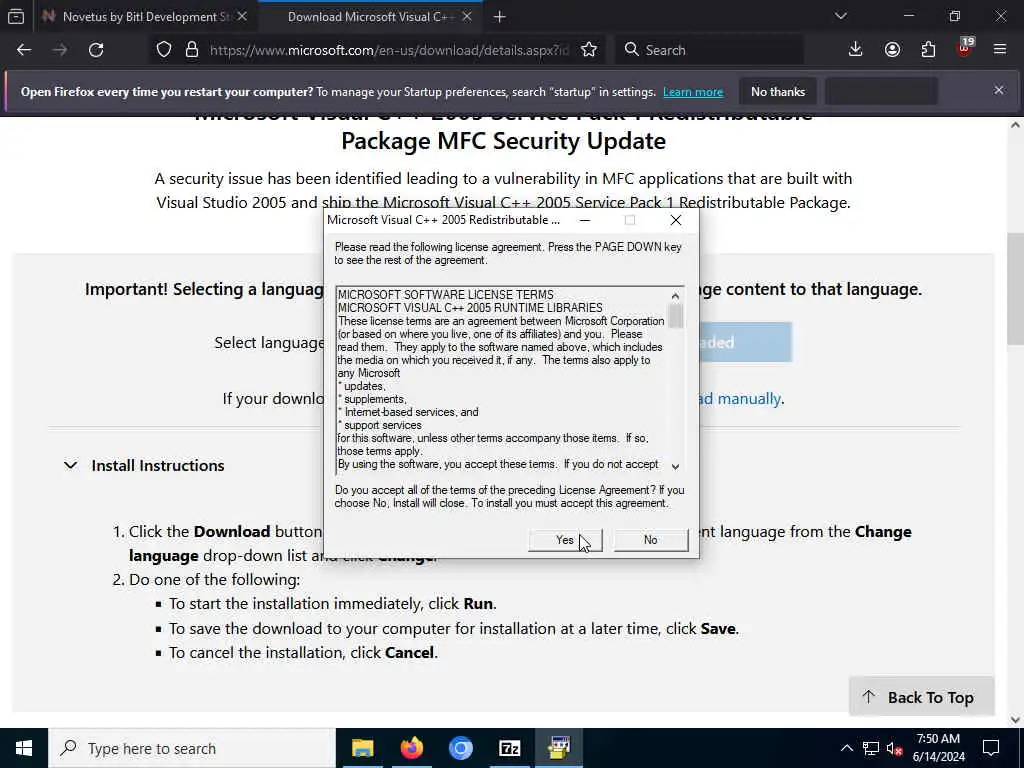Click the license agreement scrollbar thumb
The width and height of the screenshot is (1024, 768).
(x=675, y=316)
